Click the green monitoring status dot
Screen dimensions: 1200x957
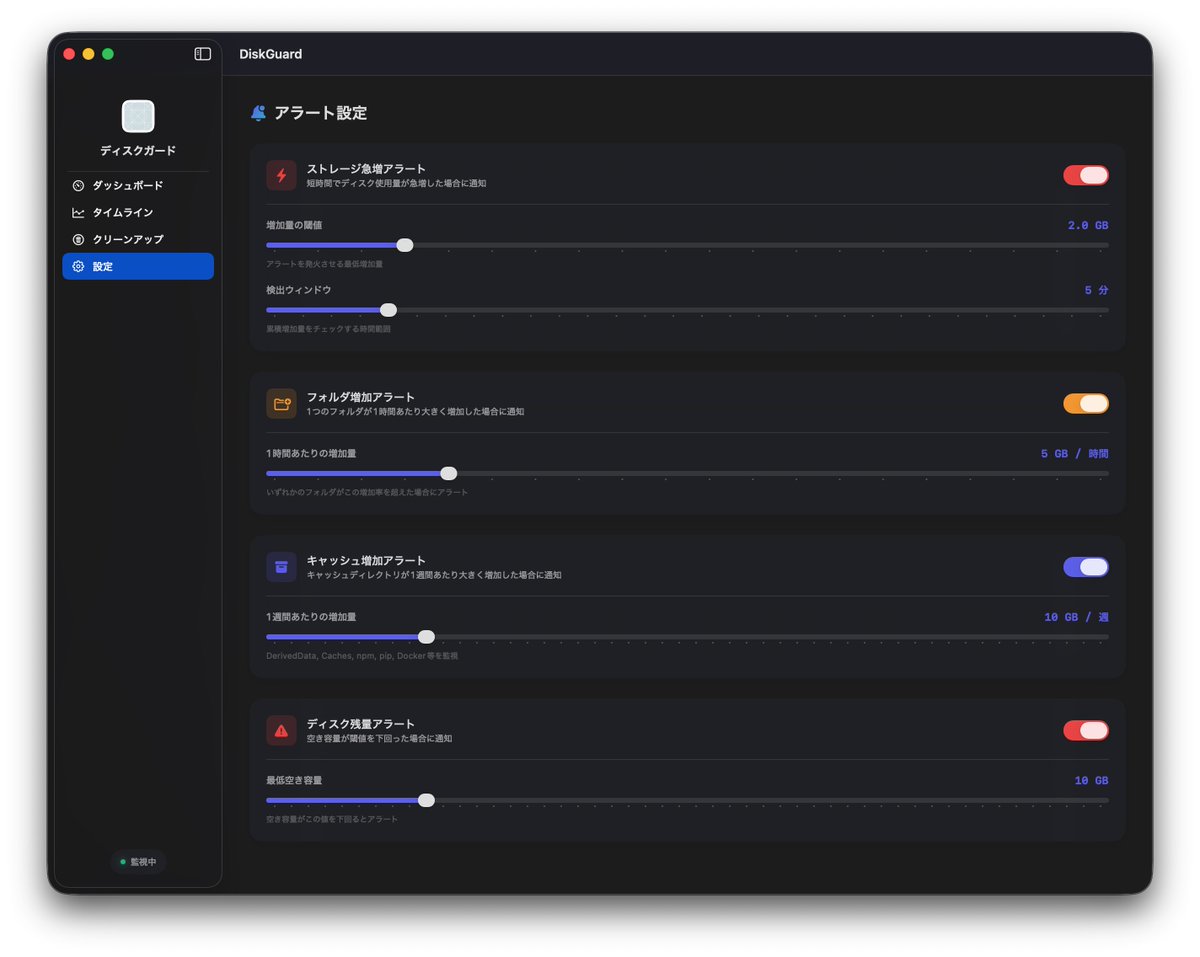point(123,862)
